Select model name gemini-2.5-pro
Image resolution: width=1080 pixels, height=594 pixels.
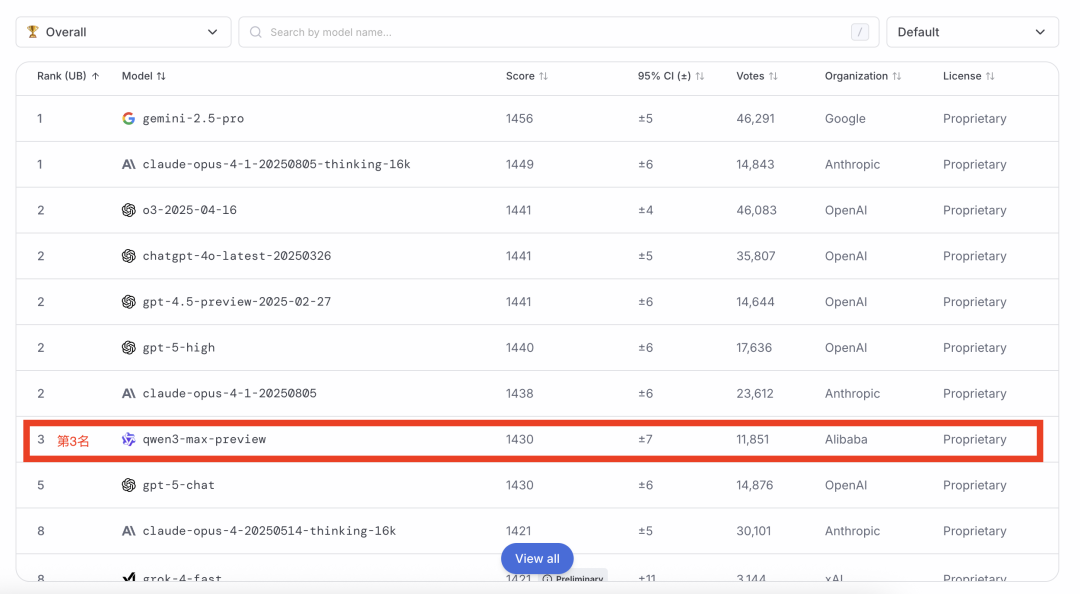(x=193, y=119)
